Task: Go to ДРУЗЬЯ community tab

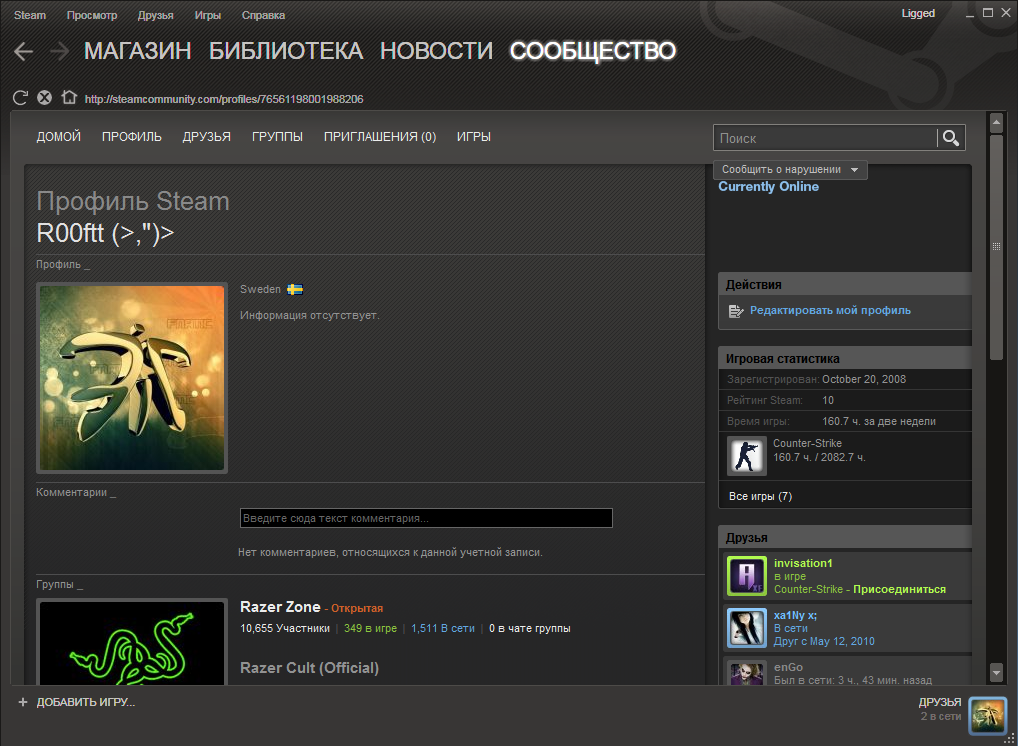Action: click(206, 136)
